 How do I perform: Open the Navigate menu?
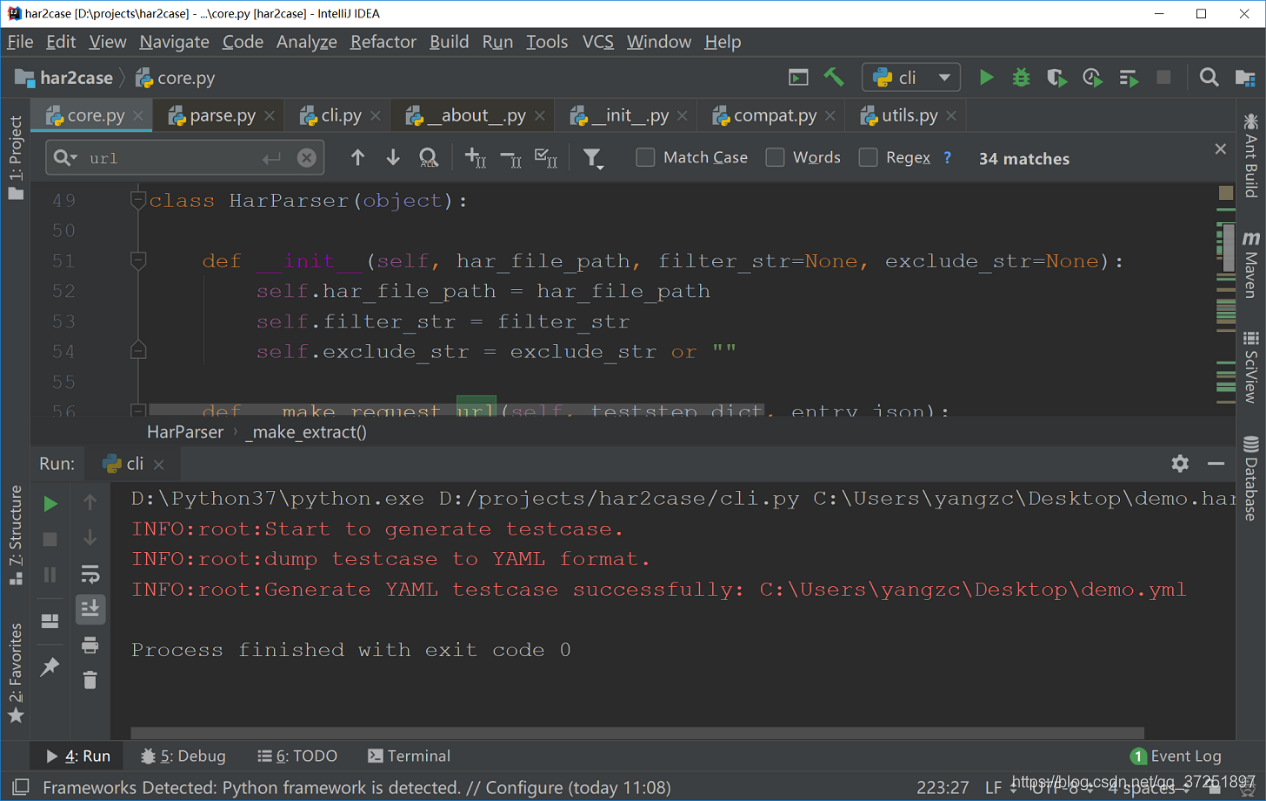(x=174, y=42)
